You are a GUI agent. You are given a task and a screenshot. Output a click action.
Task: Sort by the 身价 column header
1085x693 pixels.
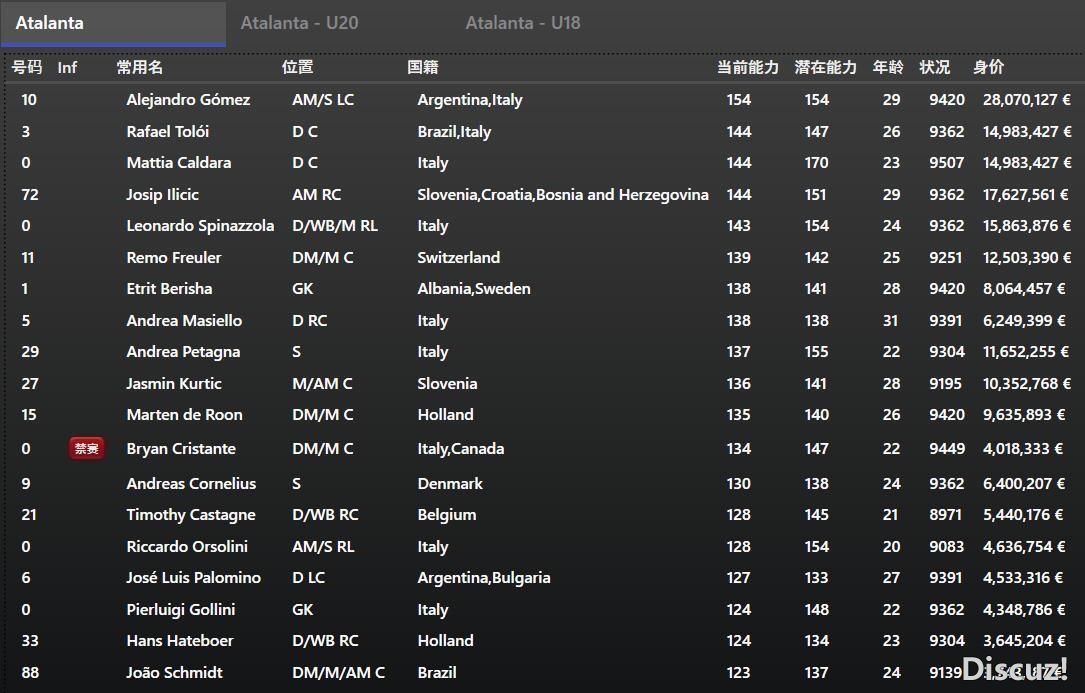(988, 67)
